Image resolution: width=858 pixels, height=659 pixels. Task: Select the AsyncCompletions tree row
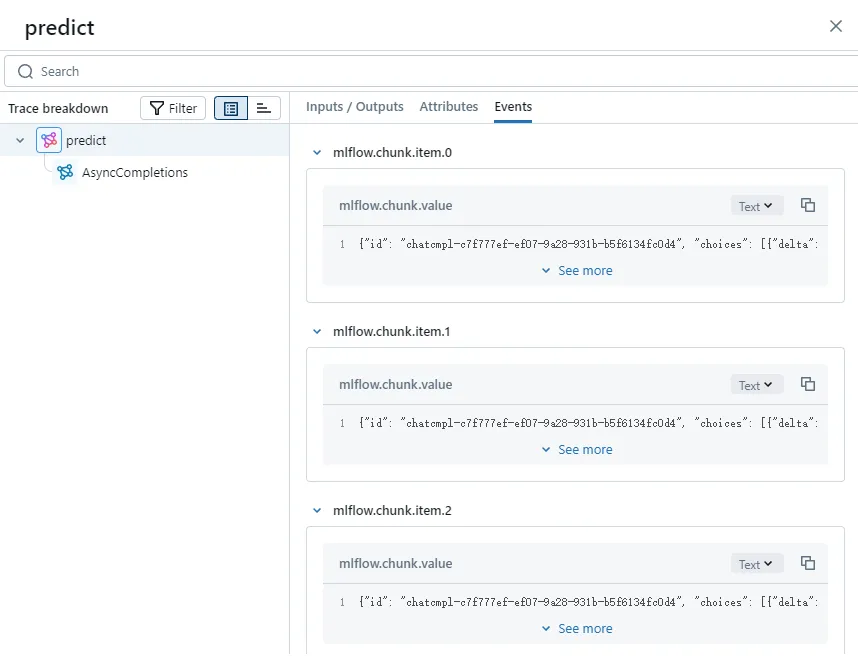[x=144, y=172]
